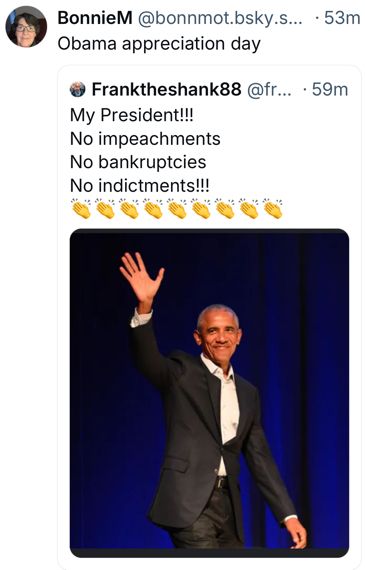Open the @bonnmot.bsky.s... handle link
Screen dimensions: 365x570
click(x=220, y=18)
